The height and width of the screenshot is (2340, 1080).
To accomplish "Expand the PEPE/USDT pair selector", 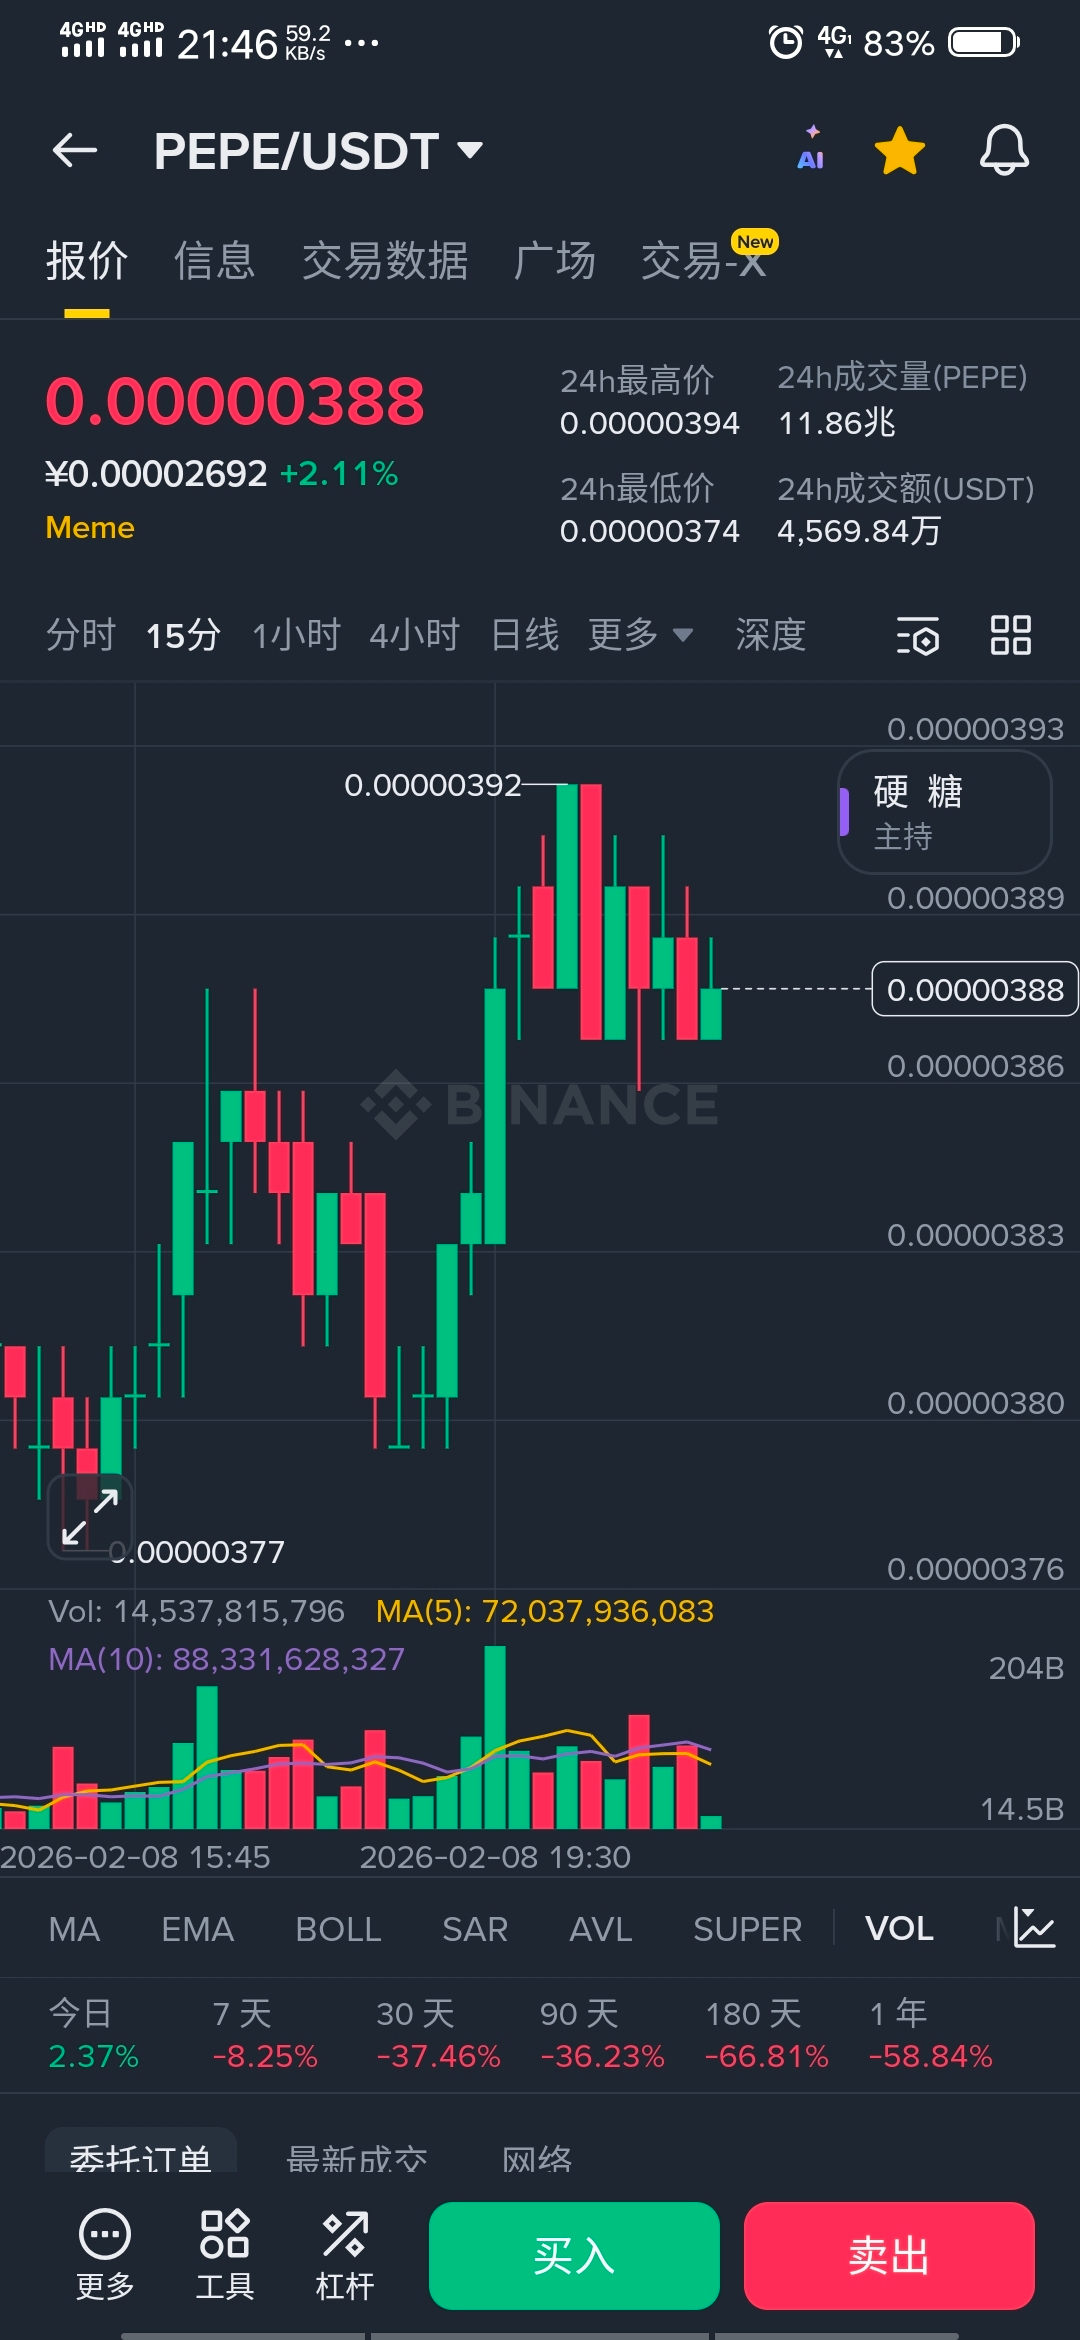I will (x=319, y=151).
